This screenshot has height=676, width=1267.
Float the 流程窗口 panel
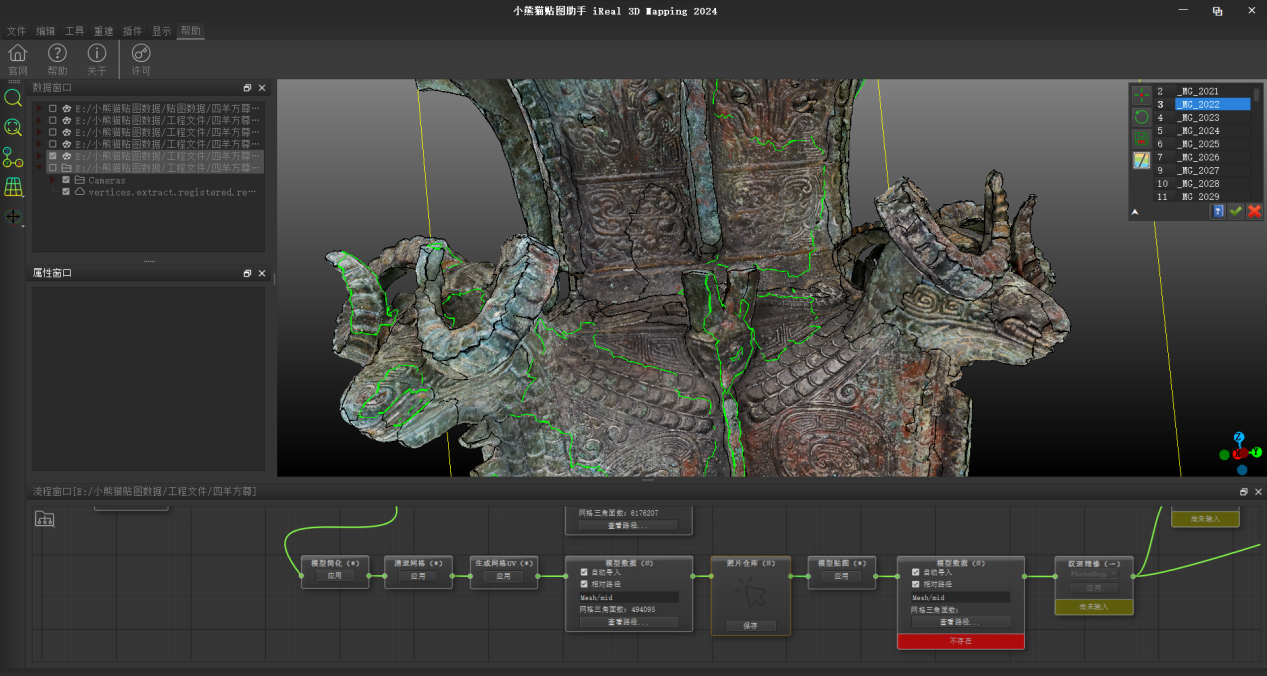pyautogui.click(x=1244, y=492)
